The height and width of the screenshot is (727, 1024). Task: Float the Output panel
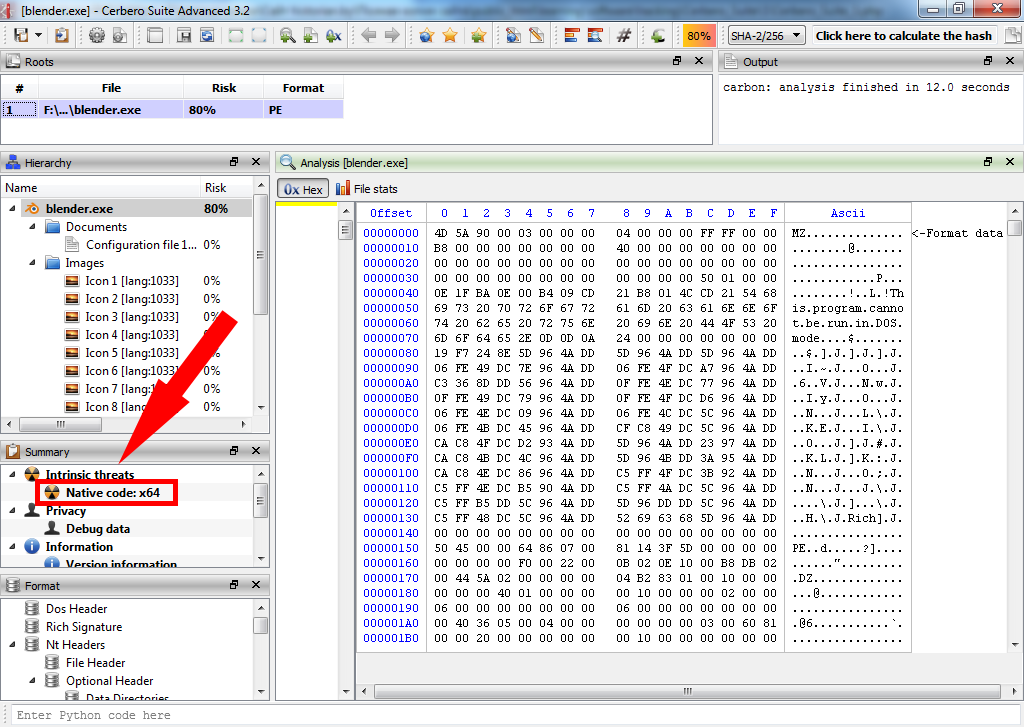[x=986, y=62]
